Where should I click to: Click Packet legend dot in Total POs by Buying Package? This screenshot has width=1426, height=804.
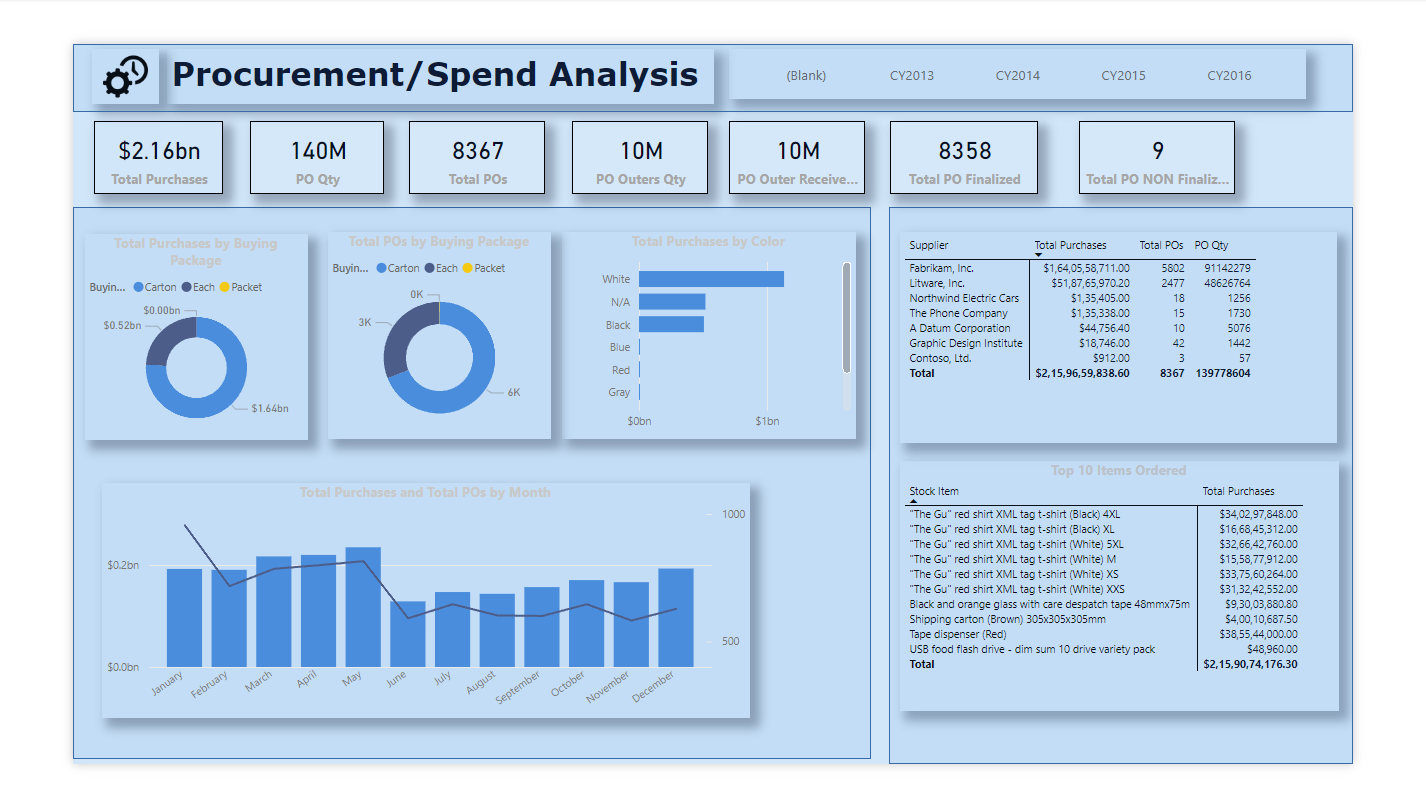click(x=467, y=268)
